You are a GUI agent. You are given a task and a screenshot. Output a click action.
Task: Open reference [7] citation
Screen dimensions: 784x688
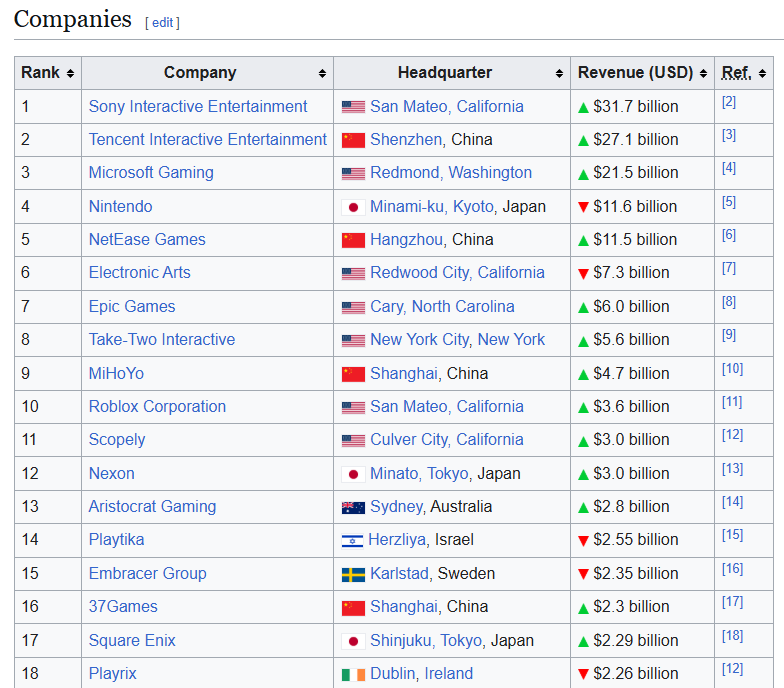(728, 268)
